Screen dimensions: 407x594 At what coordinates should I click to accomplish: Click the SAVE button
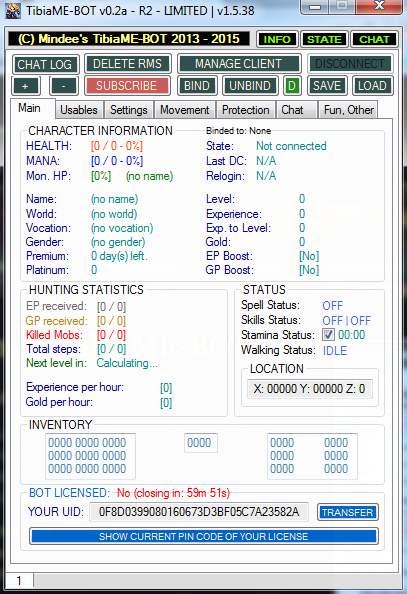pyautogui.click(x=327, y=86)
